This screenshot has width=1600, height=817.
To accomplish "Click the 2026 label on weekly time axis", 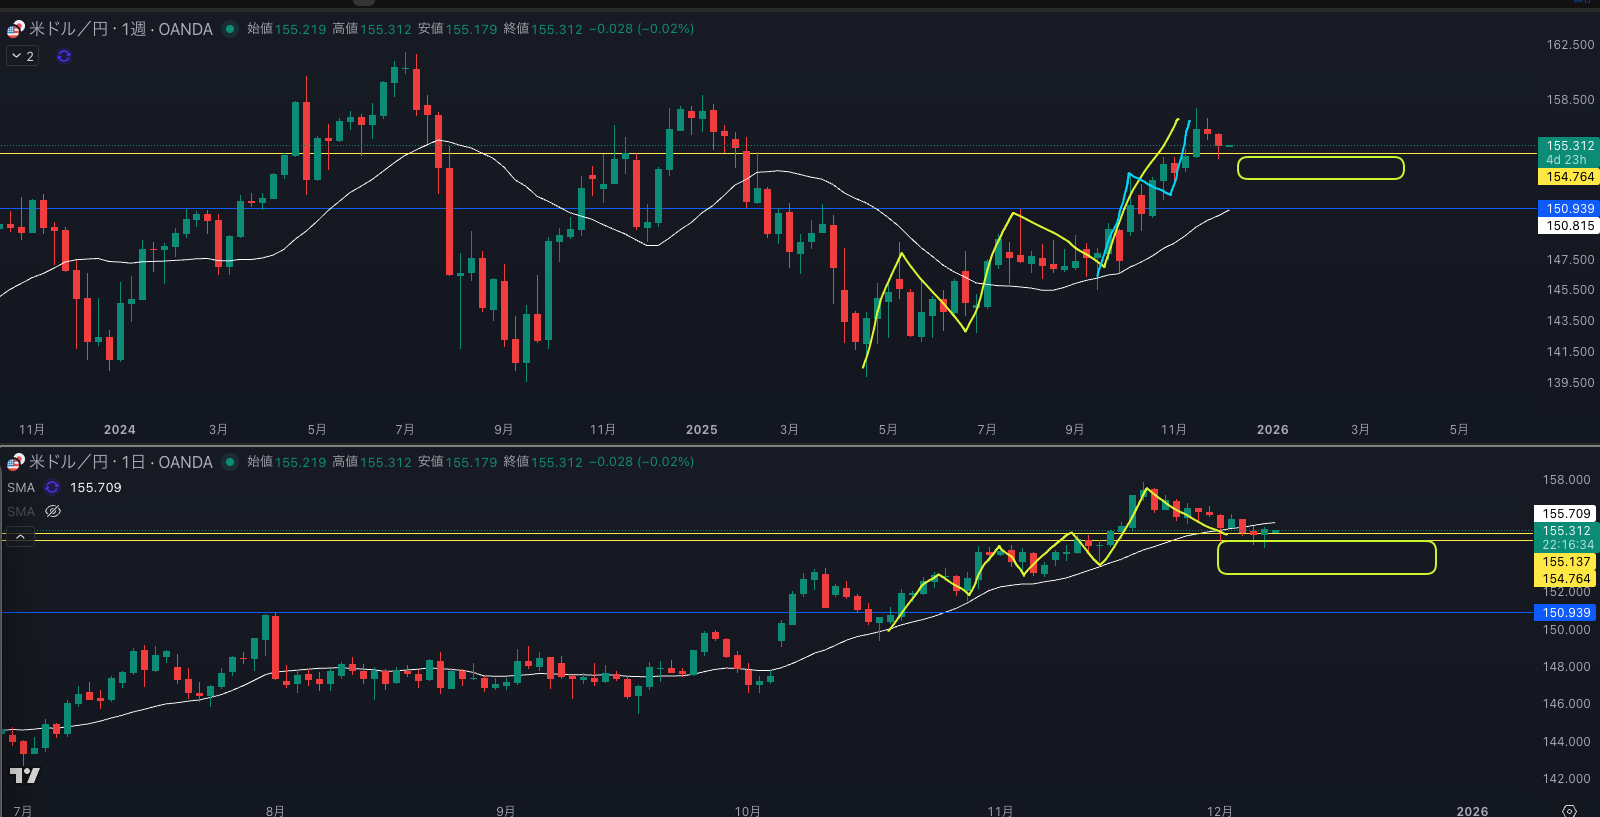I will click(1272, 430).
